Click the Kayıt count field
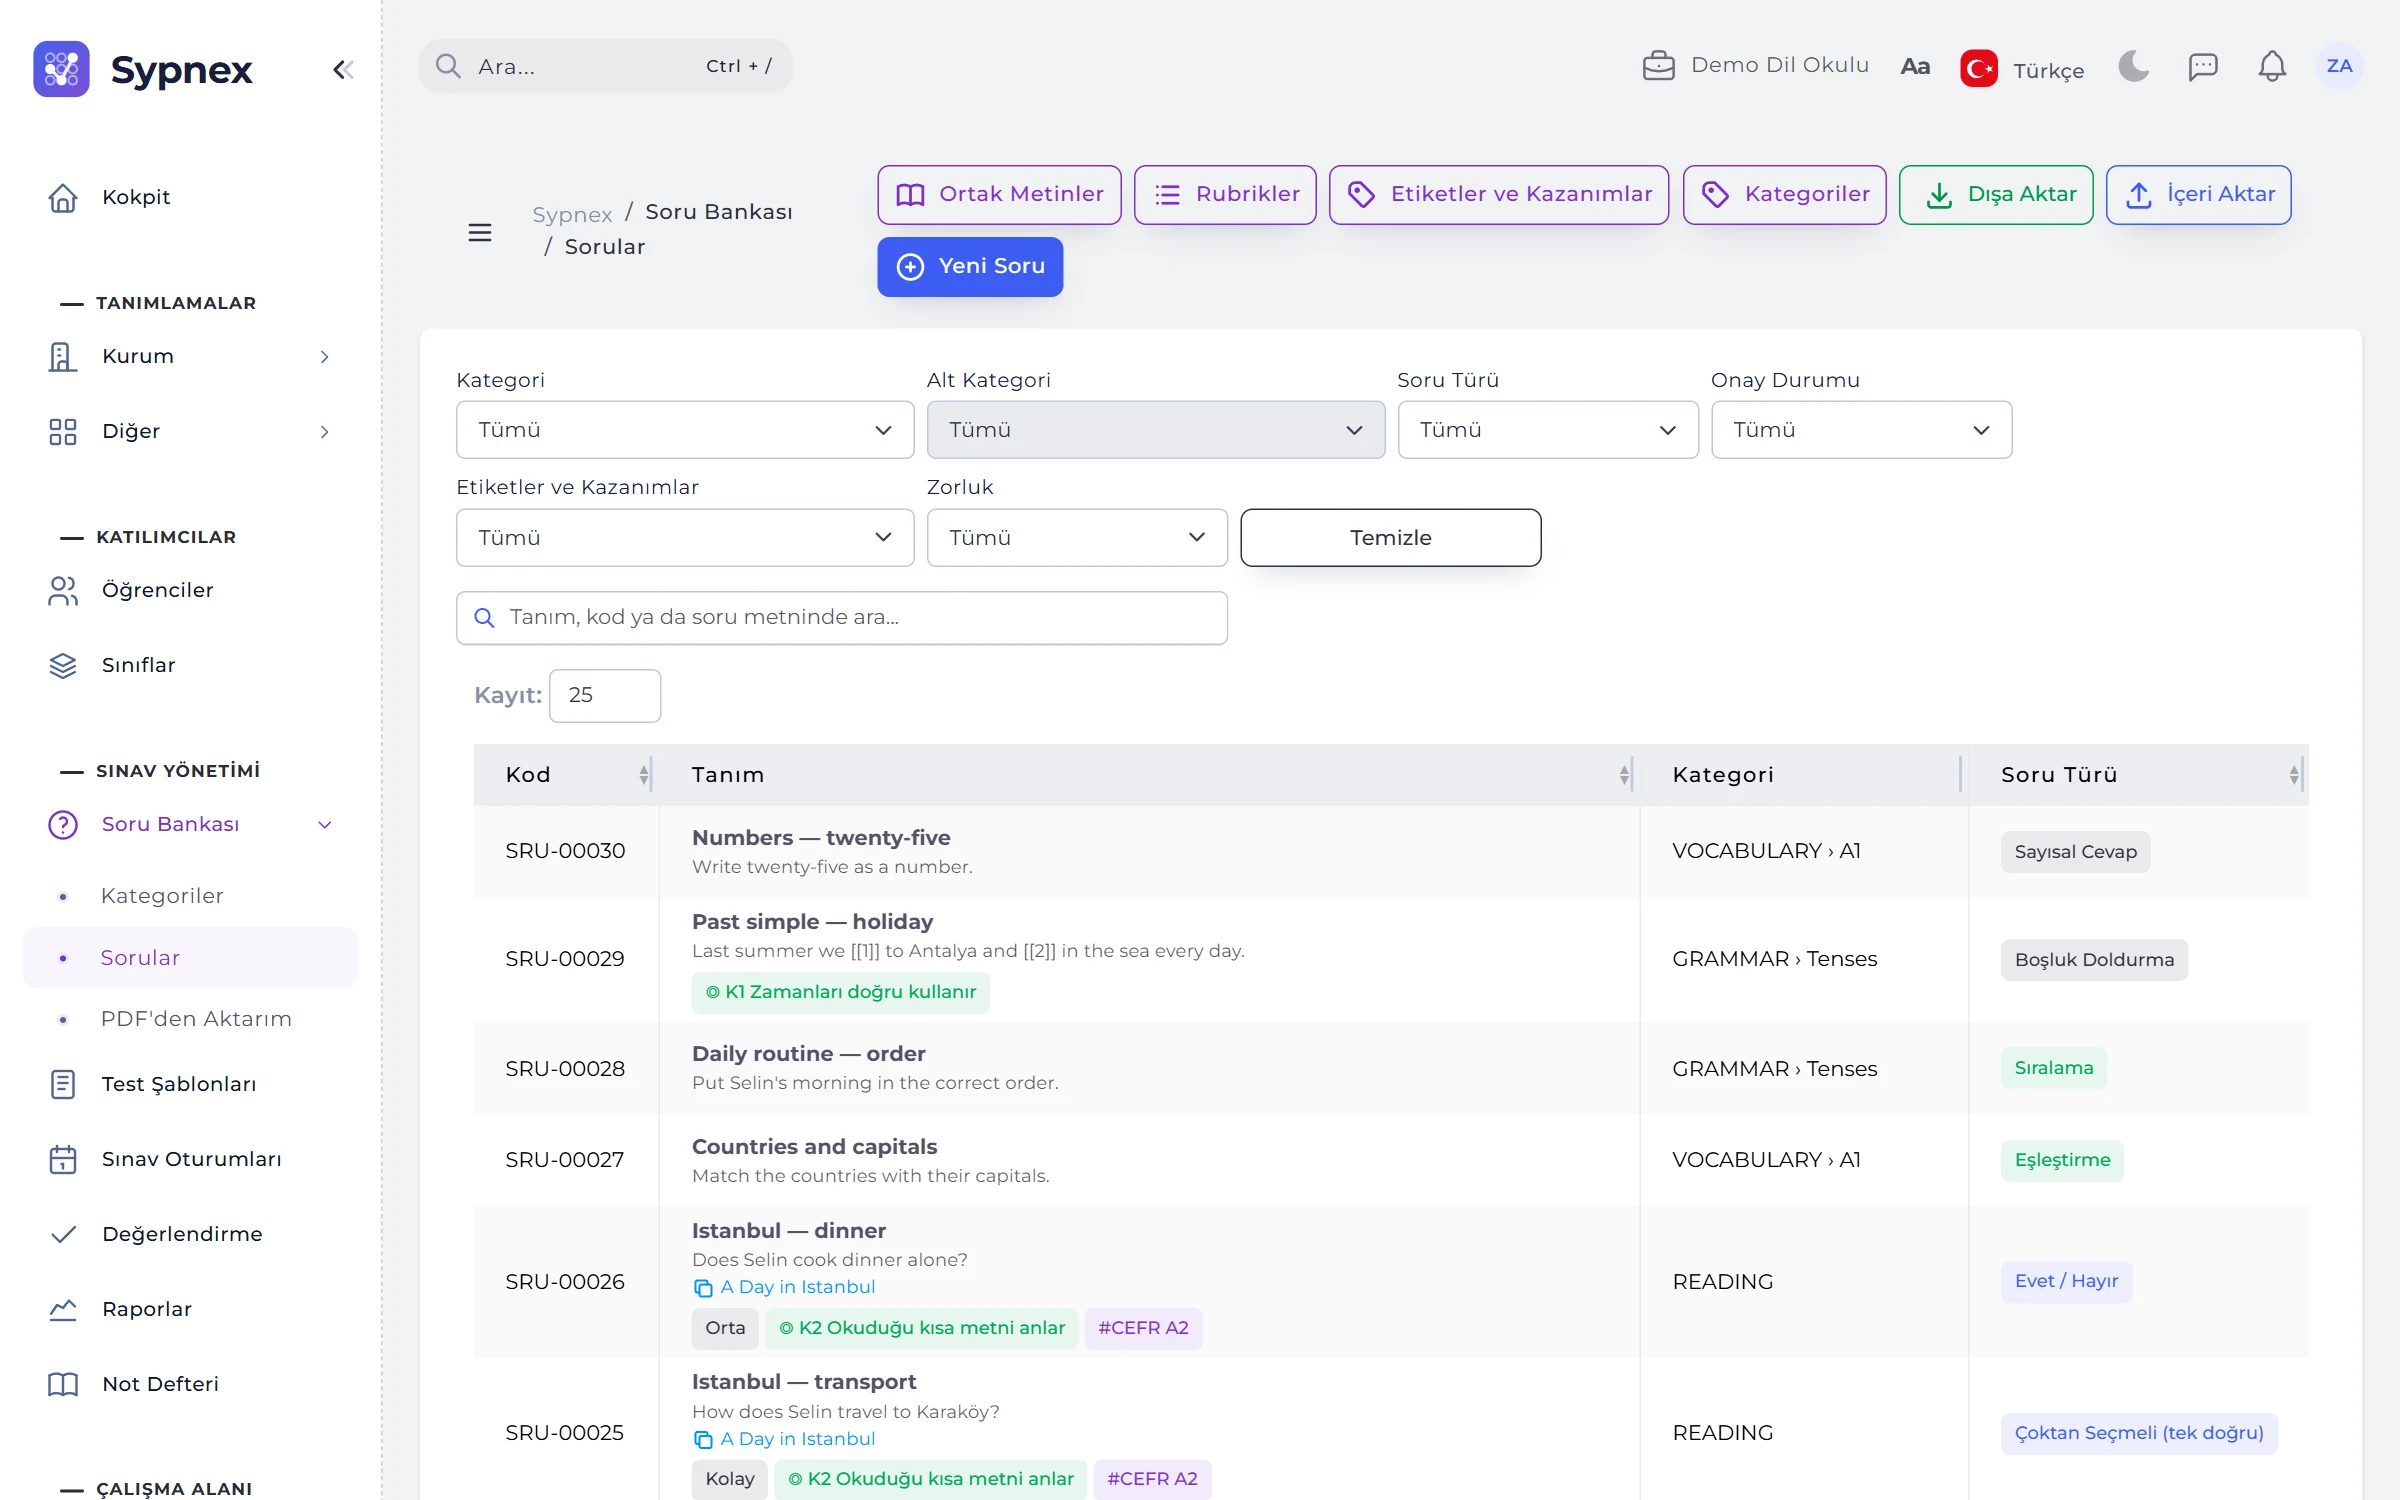The height and width of the screenshot is (1500, 2400). click(605, 695)
